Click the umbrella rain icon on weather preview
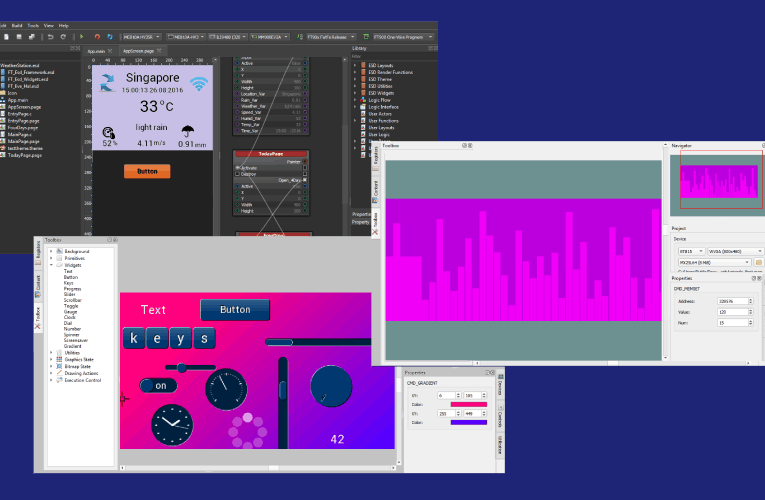Image resolution: width=765 pixels, height=500 pixels. pyautogui.click(x=188, y=132)
